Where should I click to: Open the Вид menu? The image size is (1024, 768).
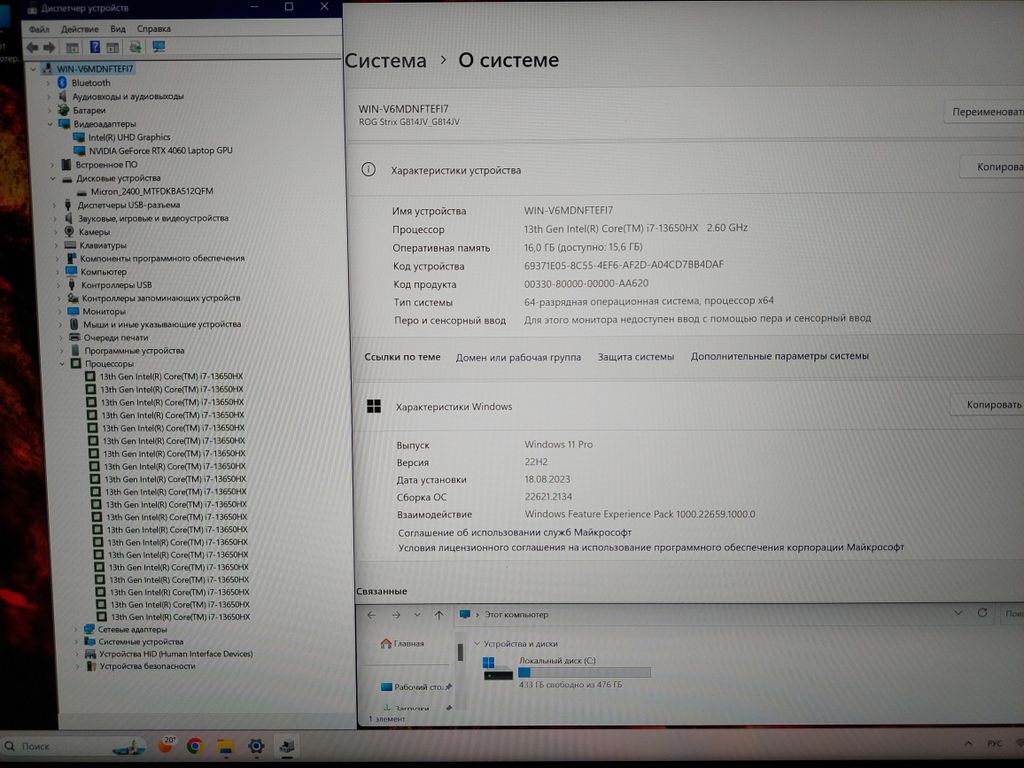[118, 30]
